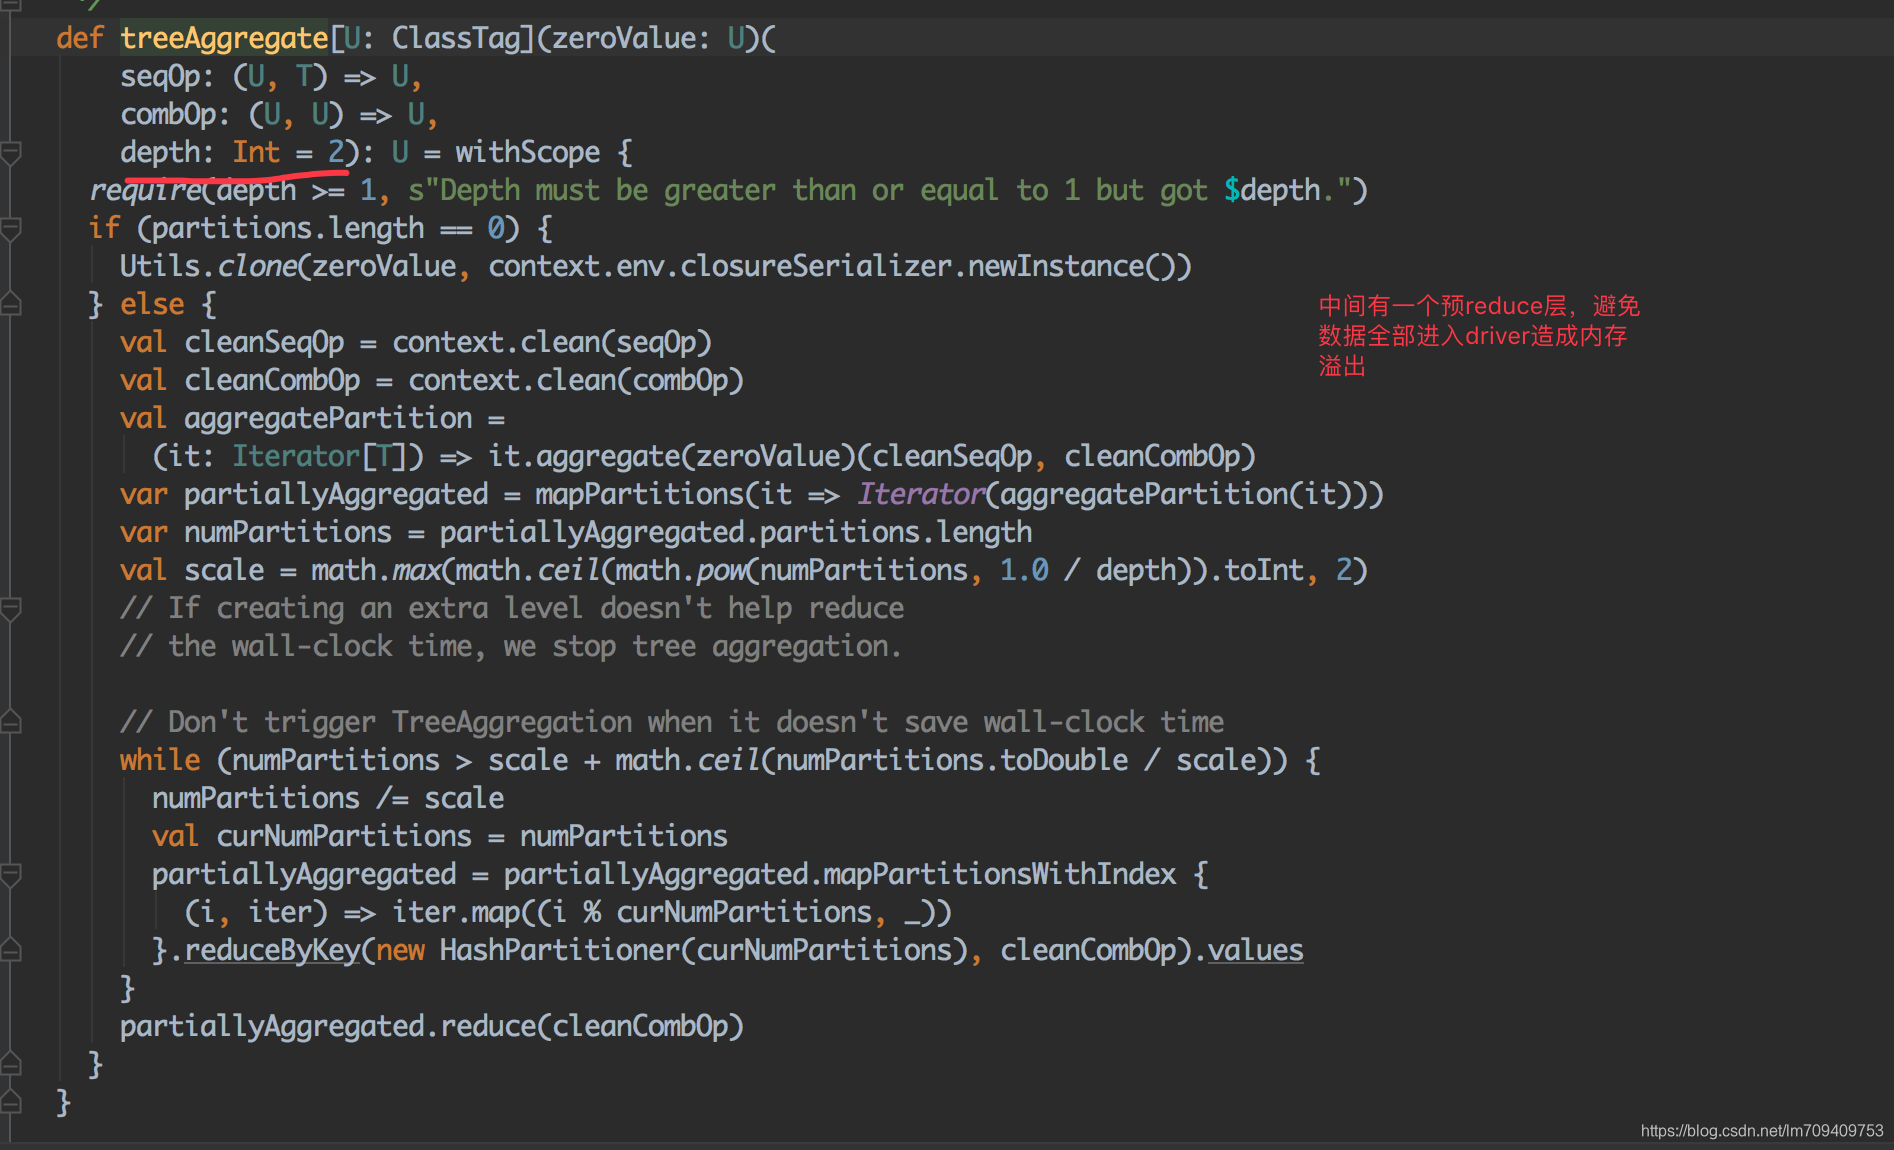Collapse fold marker beside 'depth: Int = 2' line

click(11, 153)
